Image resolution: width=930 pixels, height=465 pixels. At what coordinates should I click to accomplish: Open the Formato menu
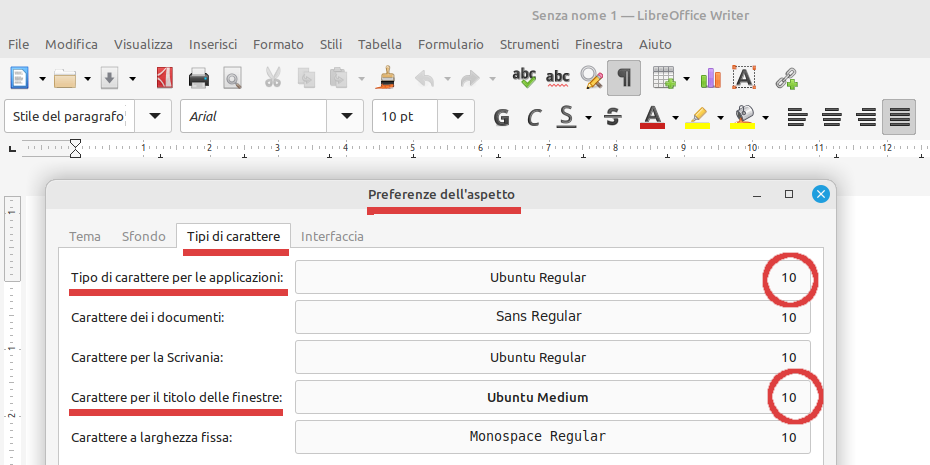coord(278,44)
